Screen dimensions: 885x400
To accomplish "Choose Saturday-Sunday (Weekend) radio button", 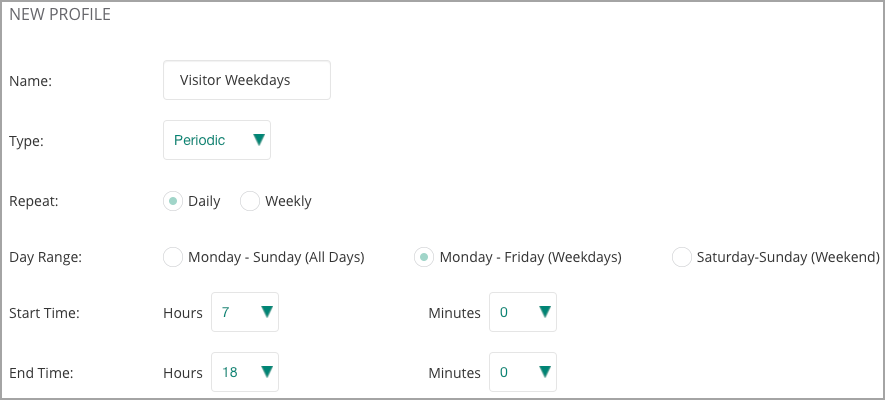I will pos(682,257).
